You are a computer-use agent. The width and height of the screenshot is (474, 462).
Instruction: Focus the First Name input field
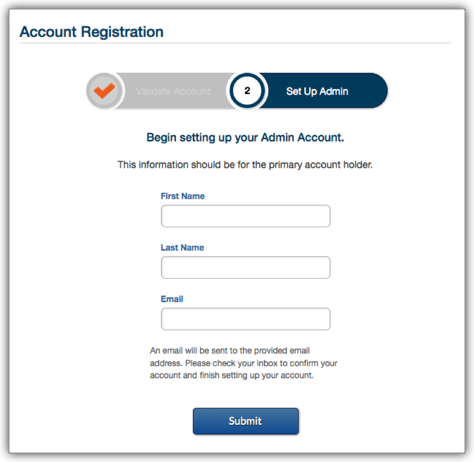point(246,216)
